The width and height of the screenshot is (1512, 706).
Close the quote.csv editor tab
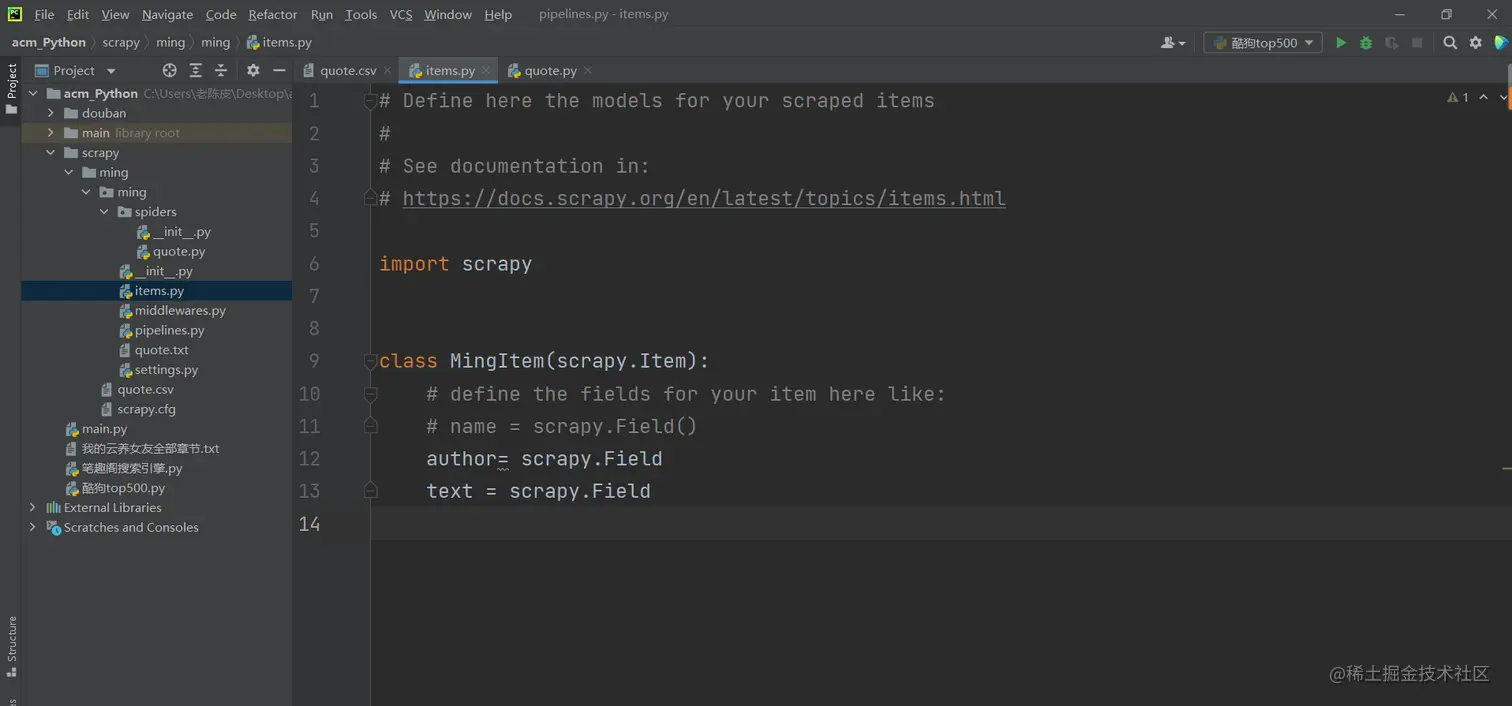pos(388,71)
